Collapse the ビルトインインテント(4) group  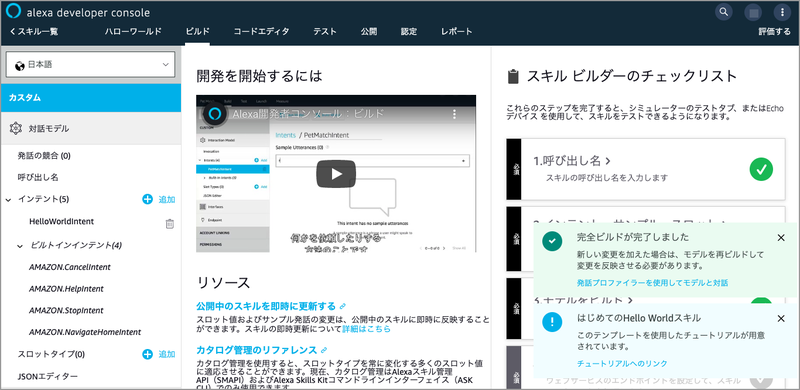coord(20,246)
